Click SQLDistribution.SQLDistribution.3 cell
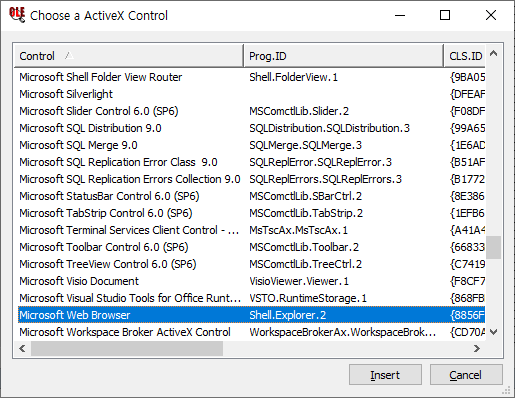 pos(330,128)
